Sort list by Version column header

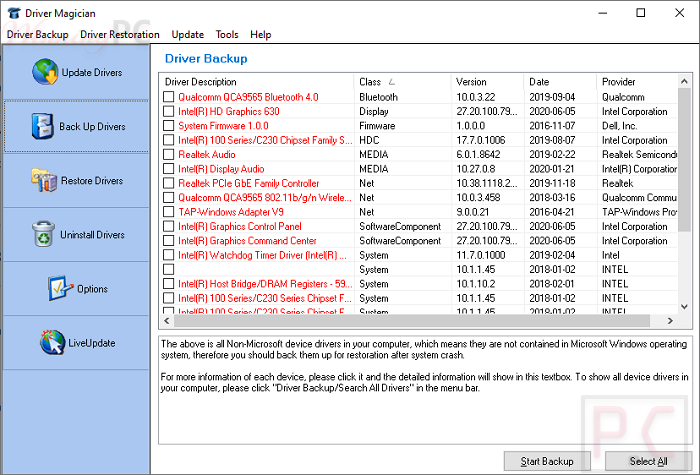[488, 82]
